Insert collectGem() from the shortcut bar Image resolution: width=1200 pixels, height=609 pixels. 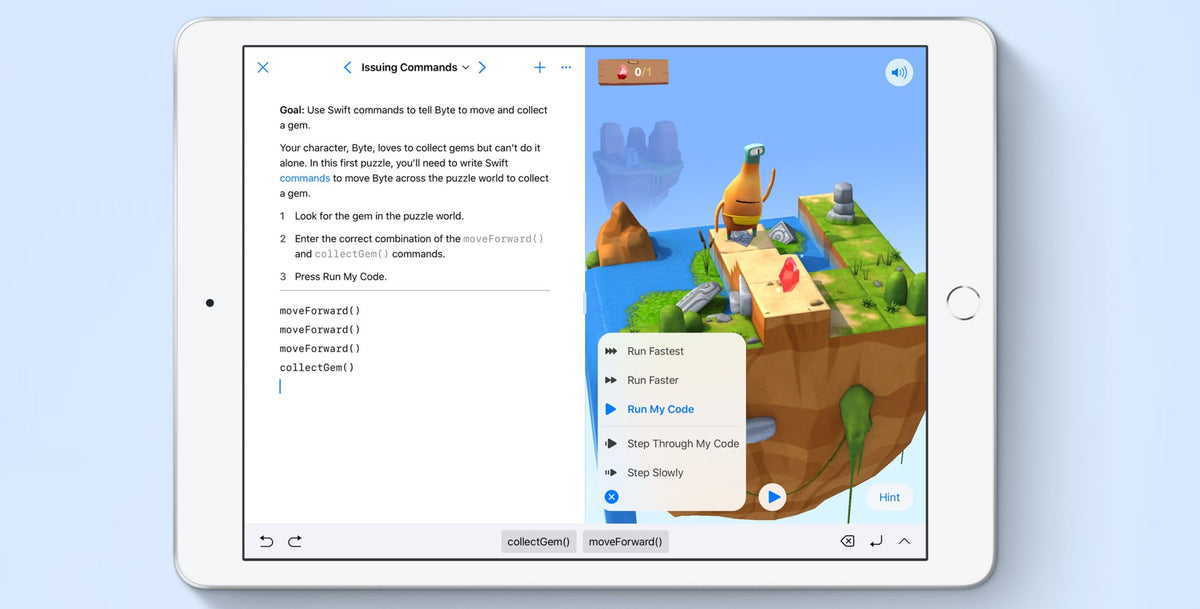coord(539,541)
